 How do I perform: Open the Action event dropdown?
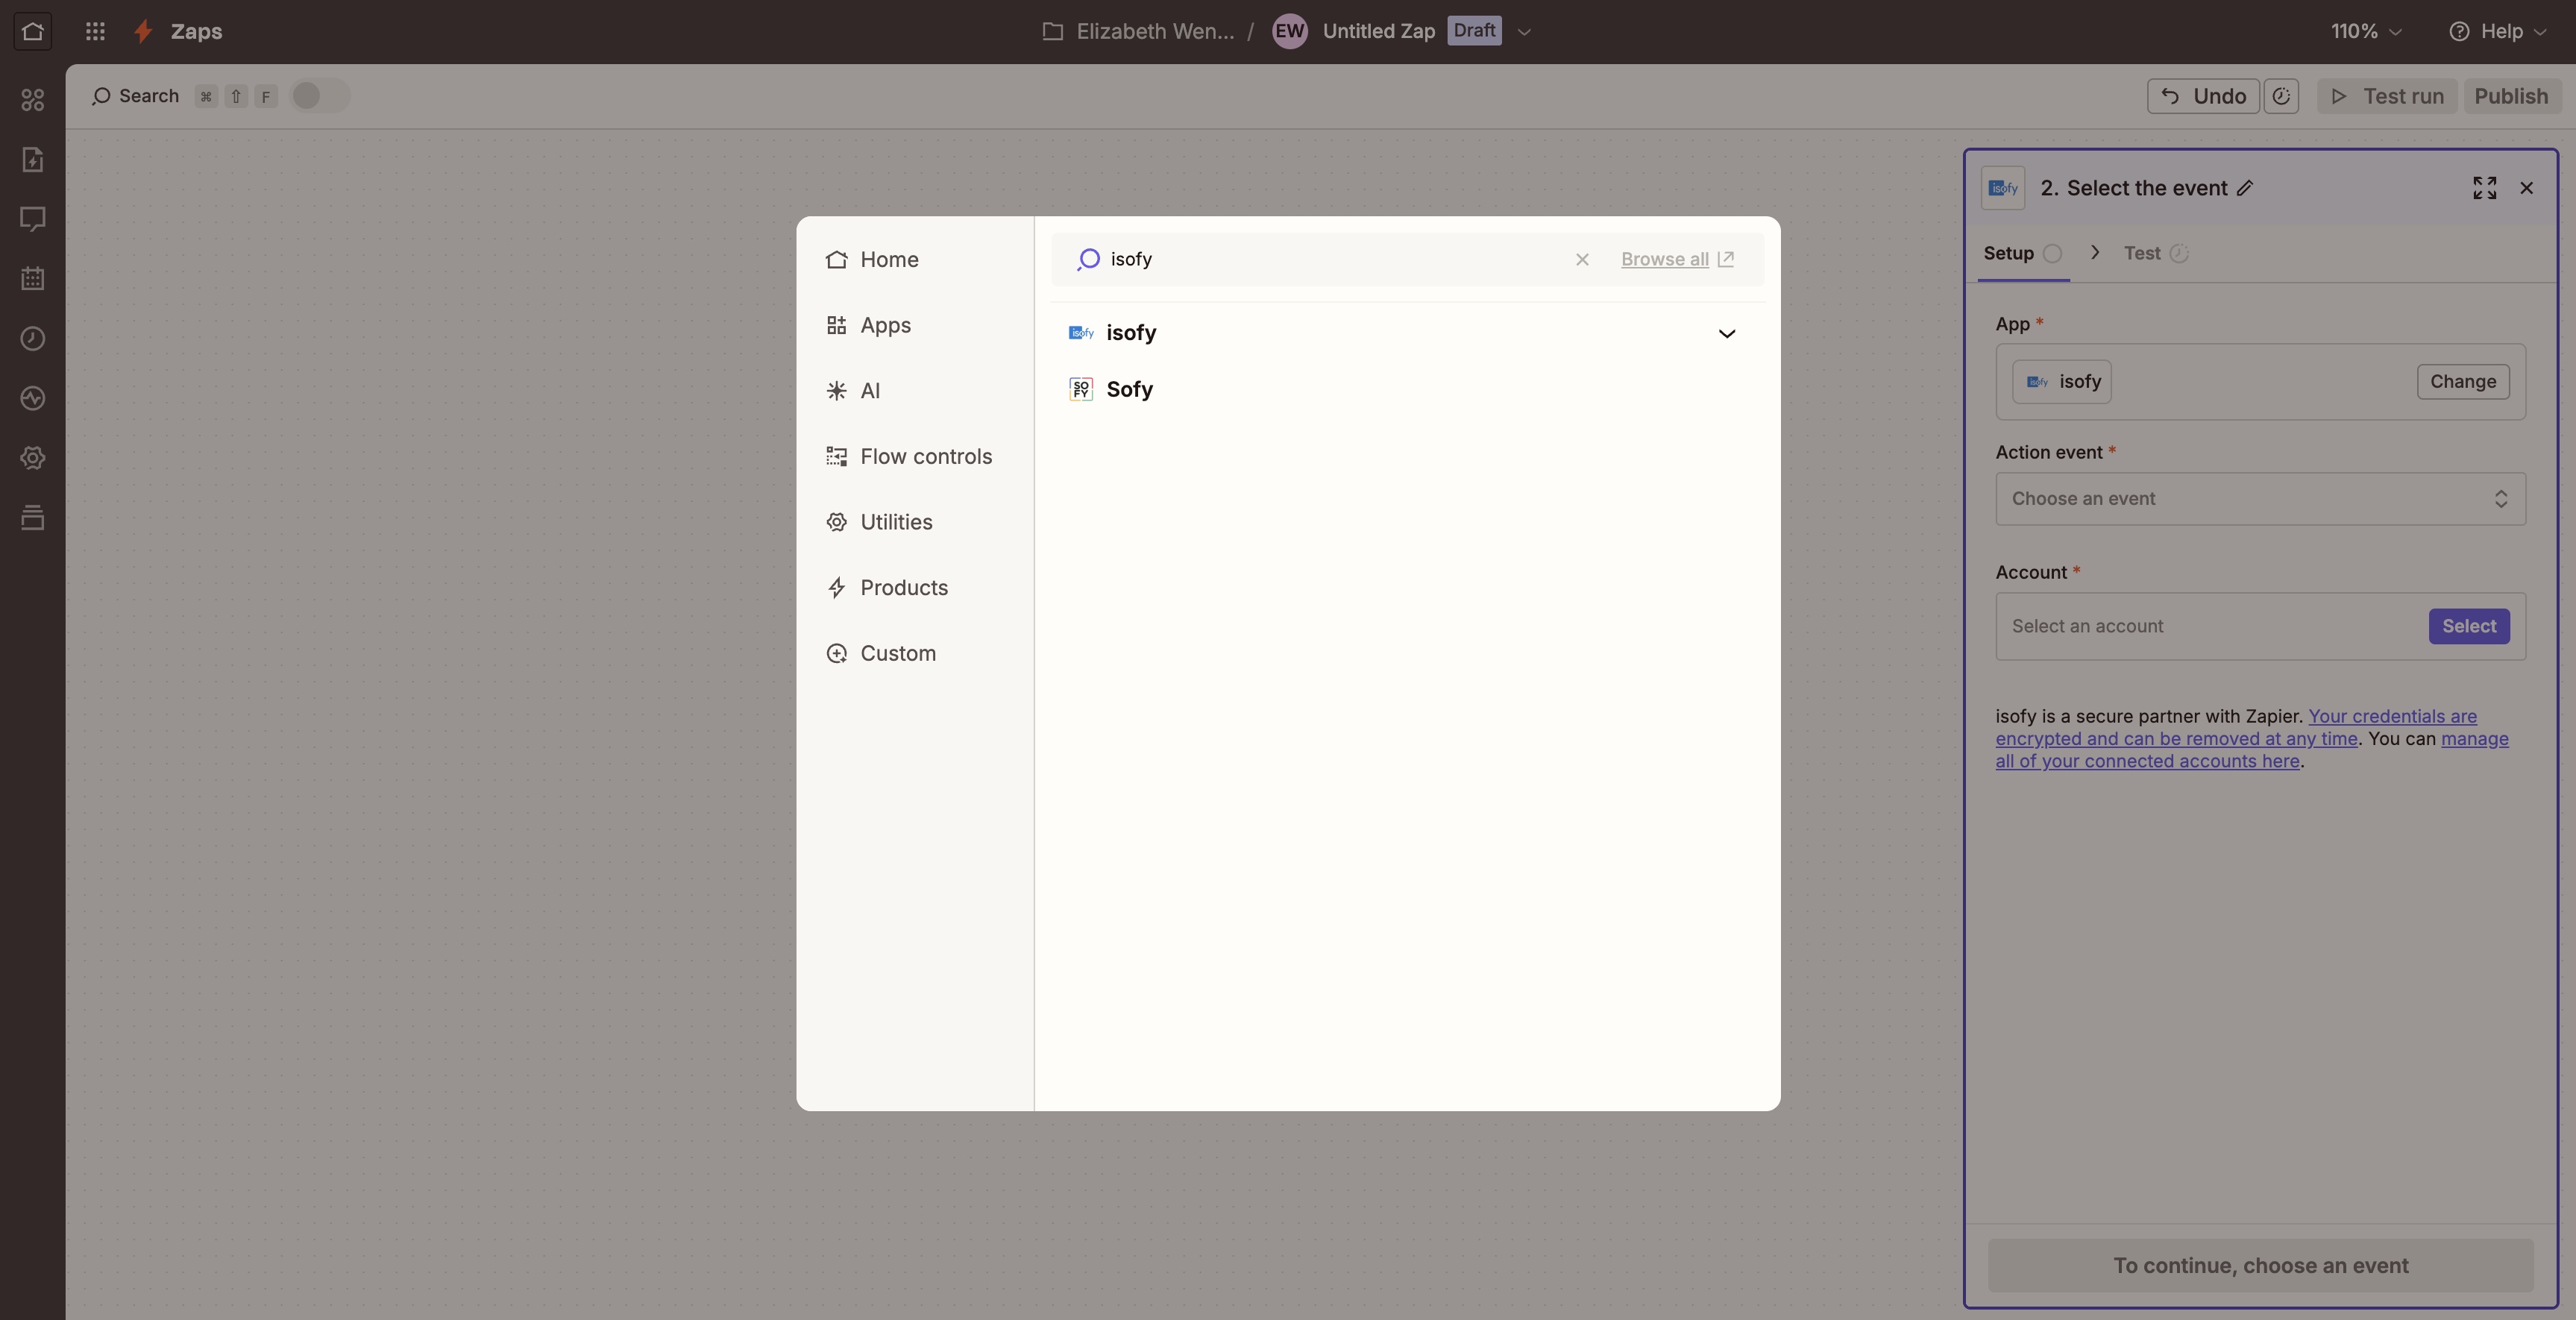point(2259,499)
